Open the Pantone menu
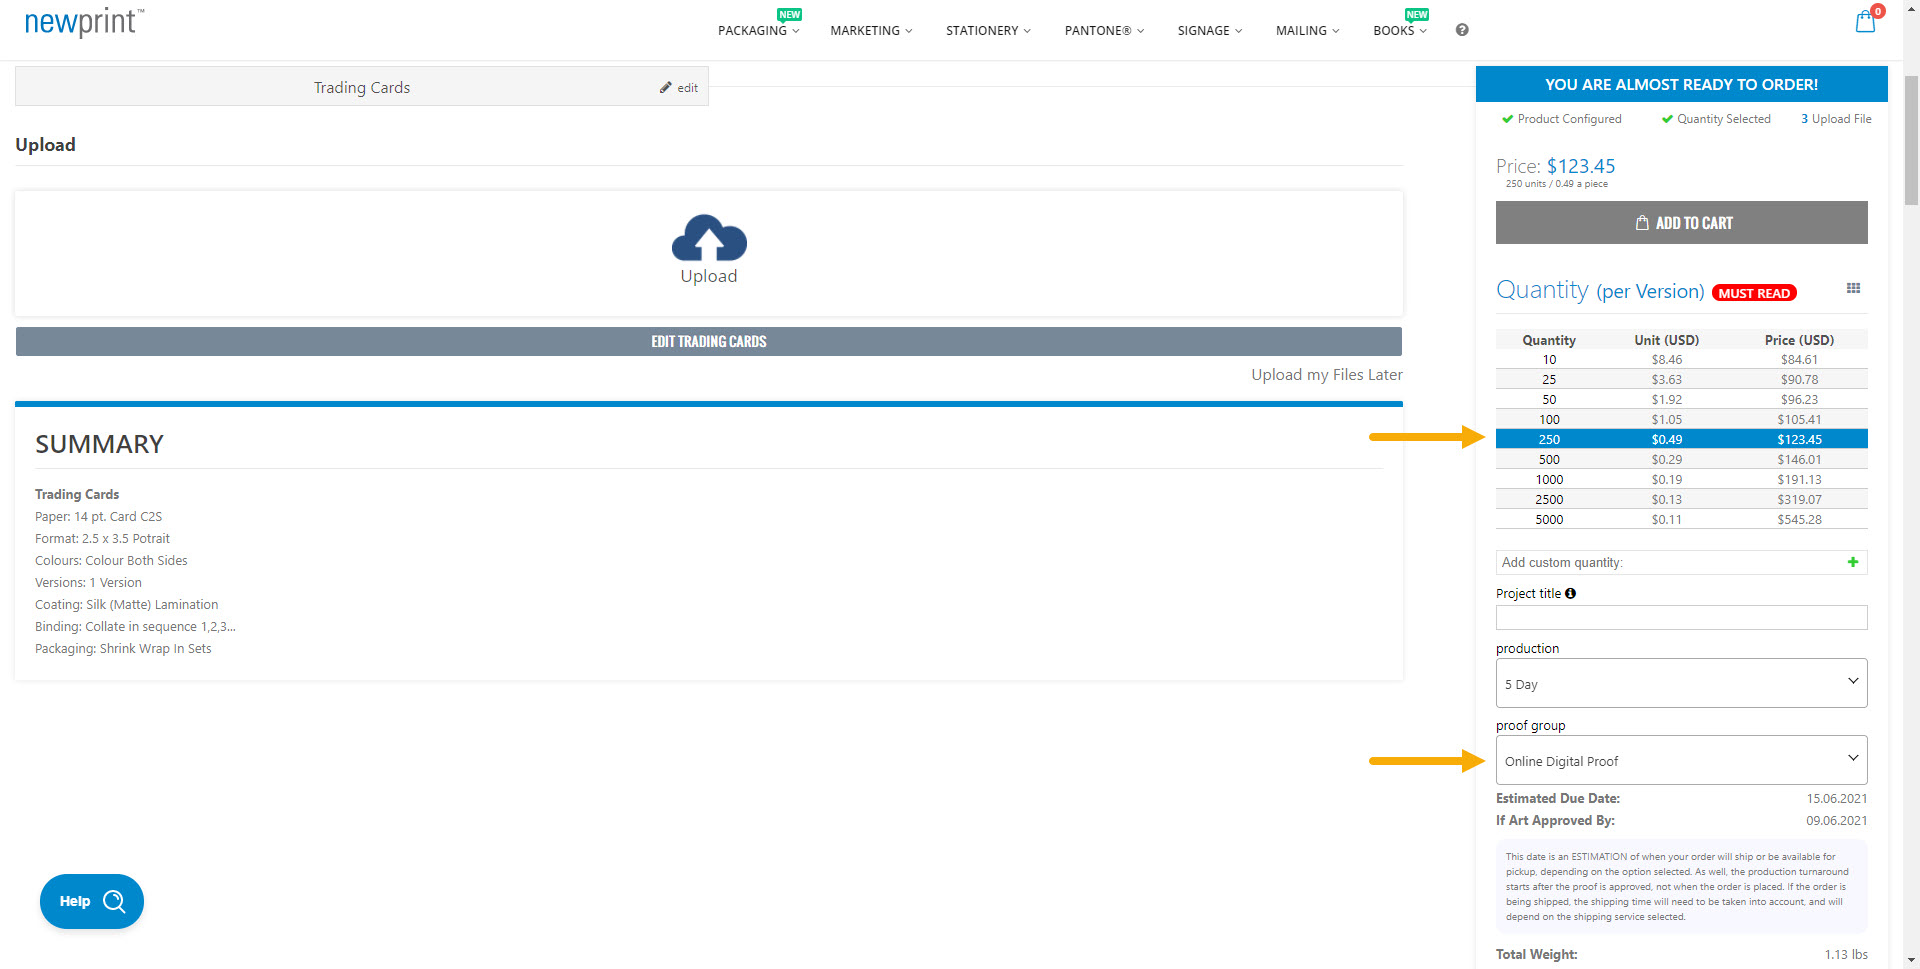Viewport: 1920px width, 969px height. click(1104, 30)
